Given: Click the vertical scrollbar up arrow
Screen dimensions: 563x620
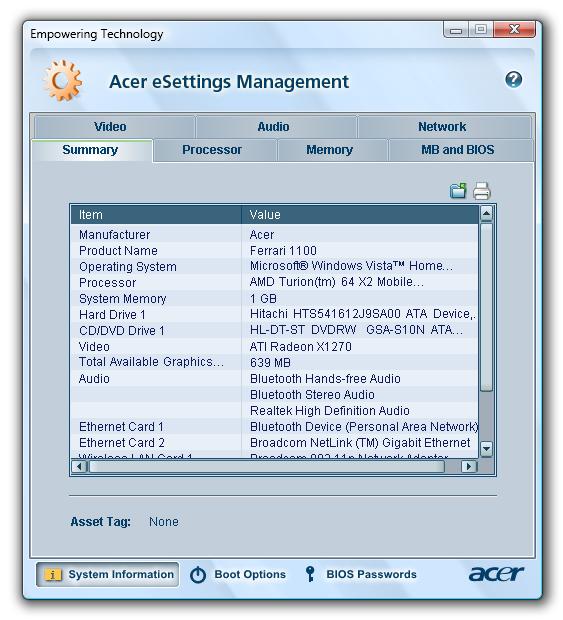Looking at the screenshot, I should pyautogui.click(x=486, y=214).
